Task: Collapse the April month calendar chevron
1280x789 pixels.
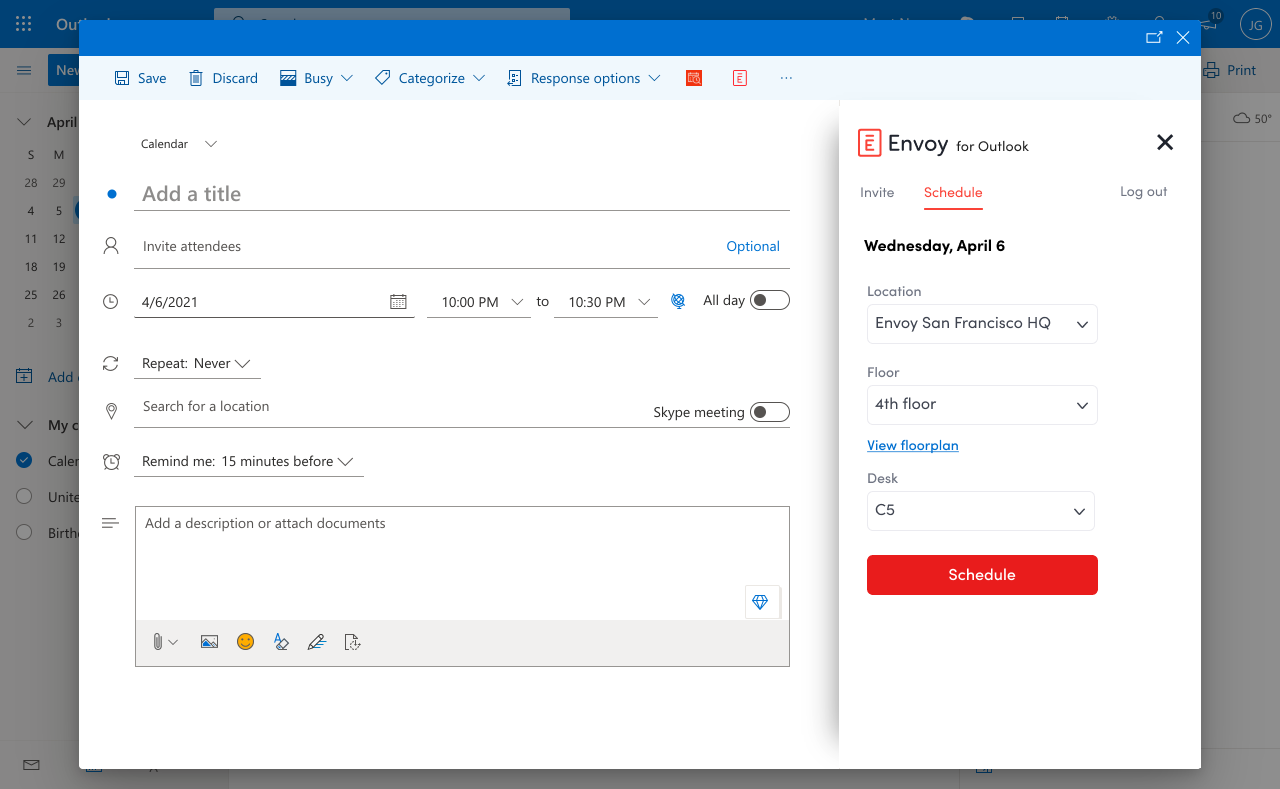Action: click(x=25, y=122)
